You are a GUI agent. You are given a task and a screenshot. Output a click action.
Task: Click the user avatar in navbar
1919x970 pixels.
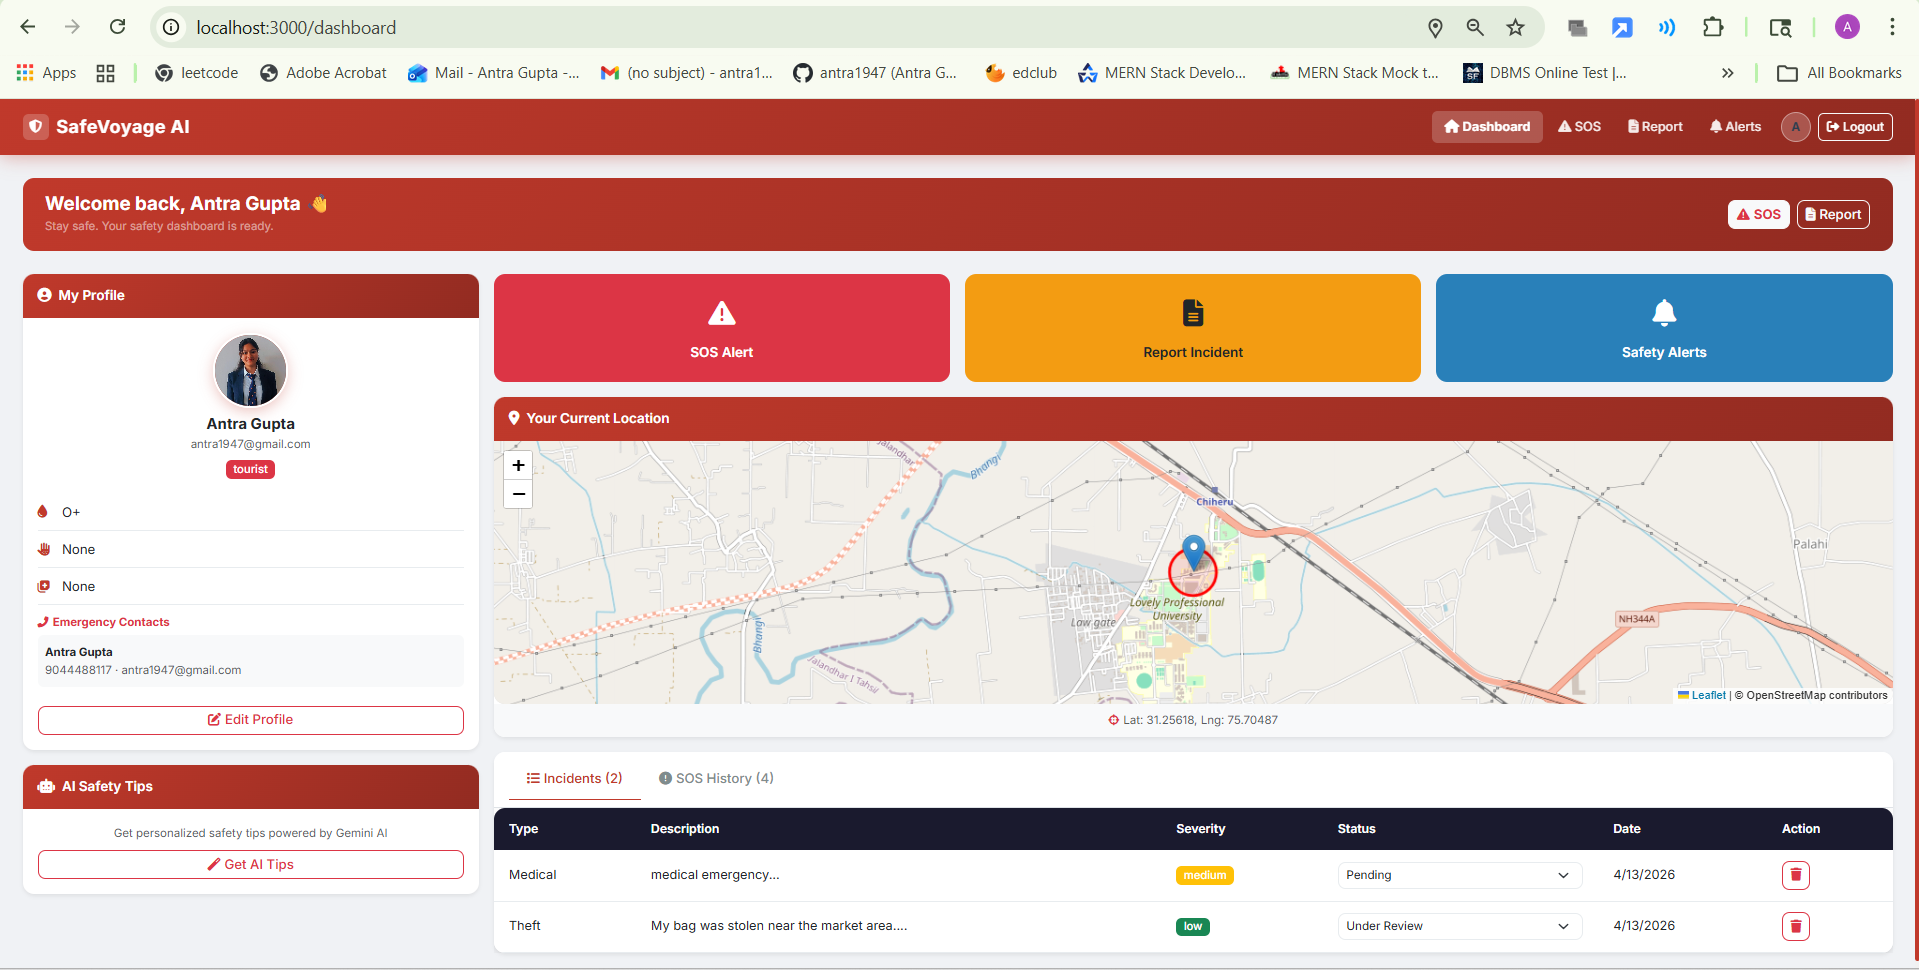click(x=1795, y=127)
